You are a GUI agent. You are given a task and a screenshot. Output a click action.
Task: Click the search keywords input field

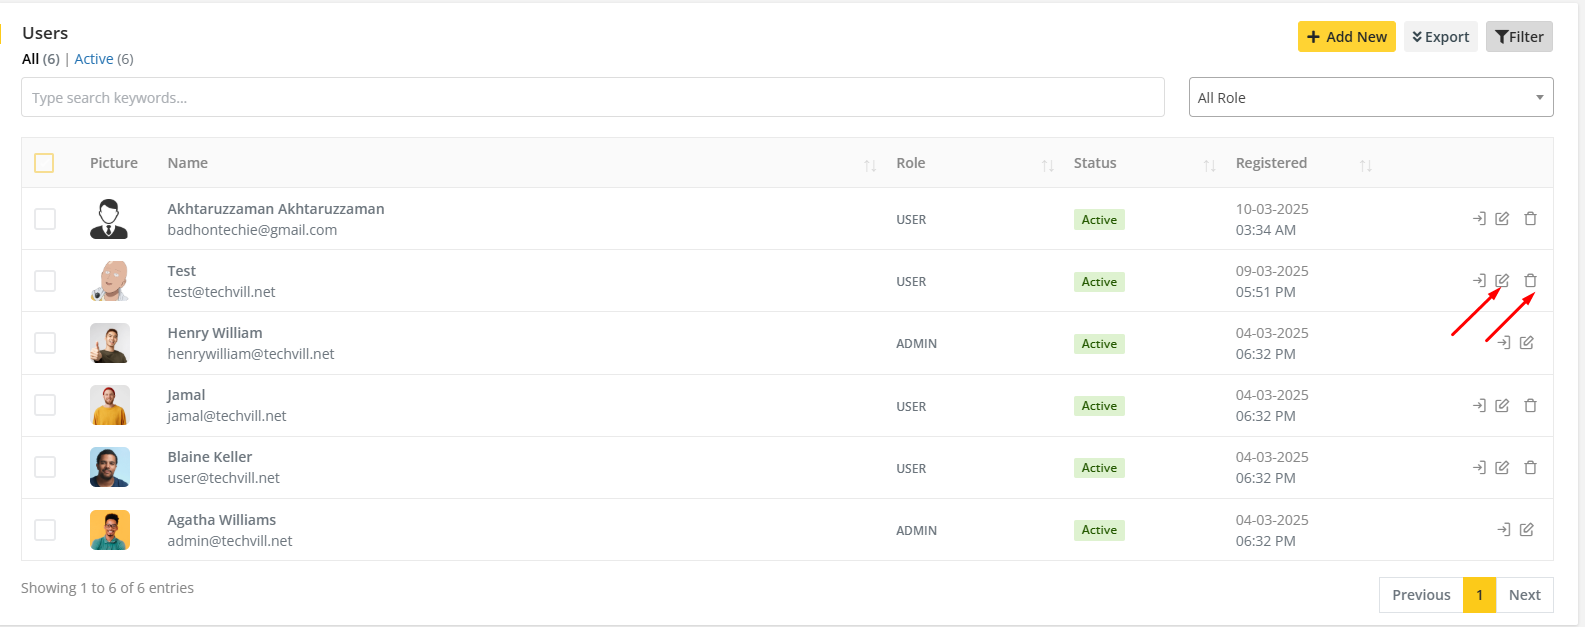tap(592, 98)
